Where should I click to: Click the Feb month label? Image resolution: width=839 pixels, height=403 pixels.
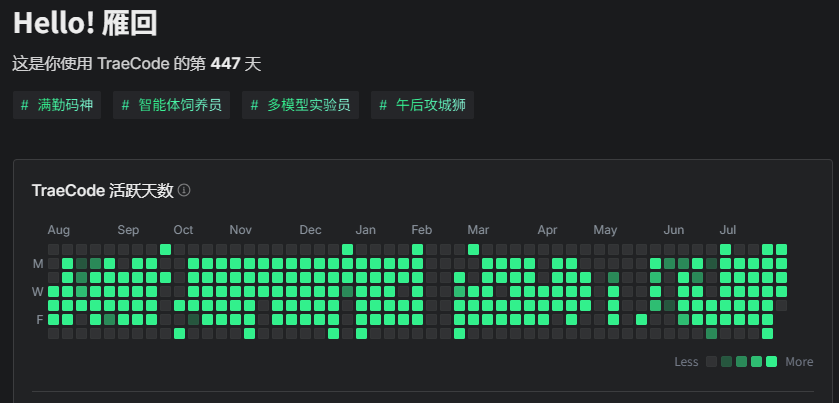pos(421,230)
